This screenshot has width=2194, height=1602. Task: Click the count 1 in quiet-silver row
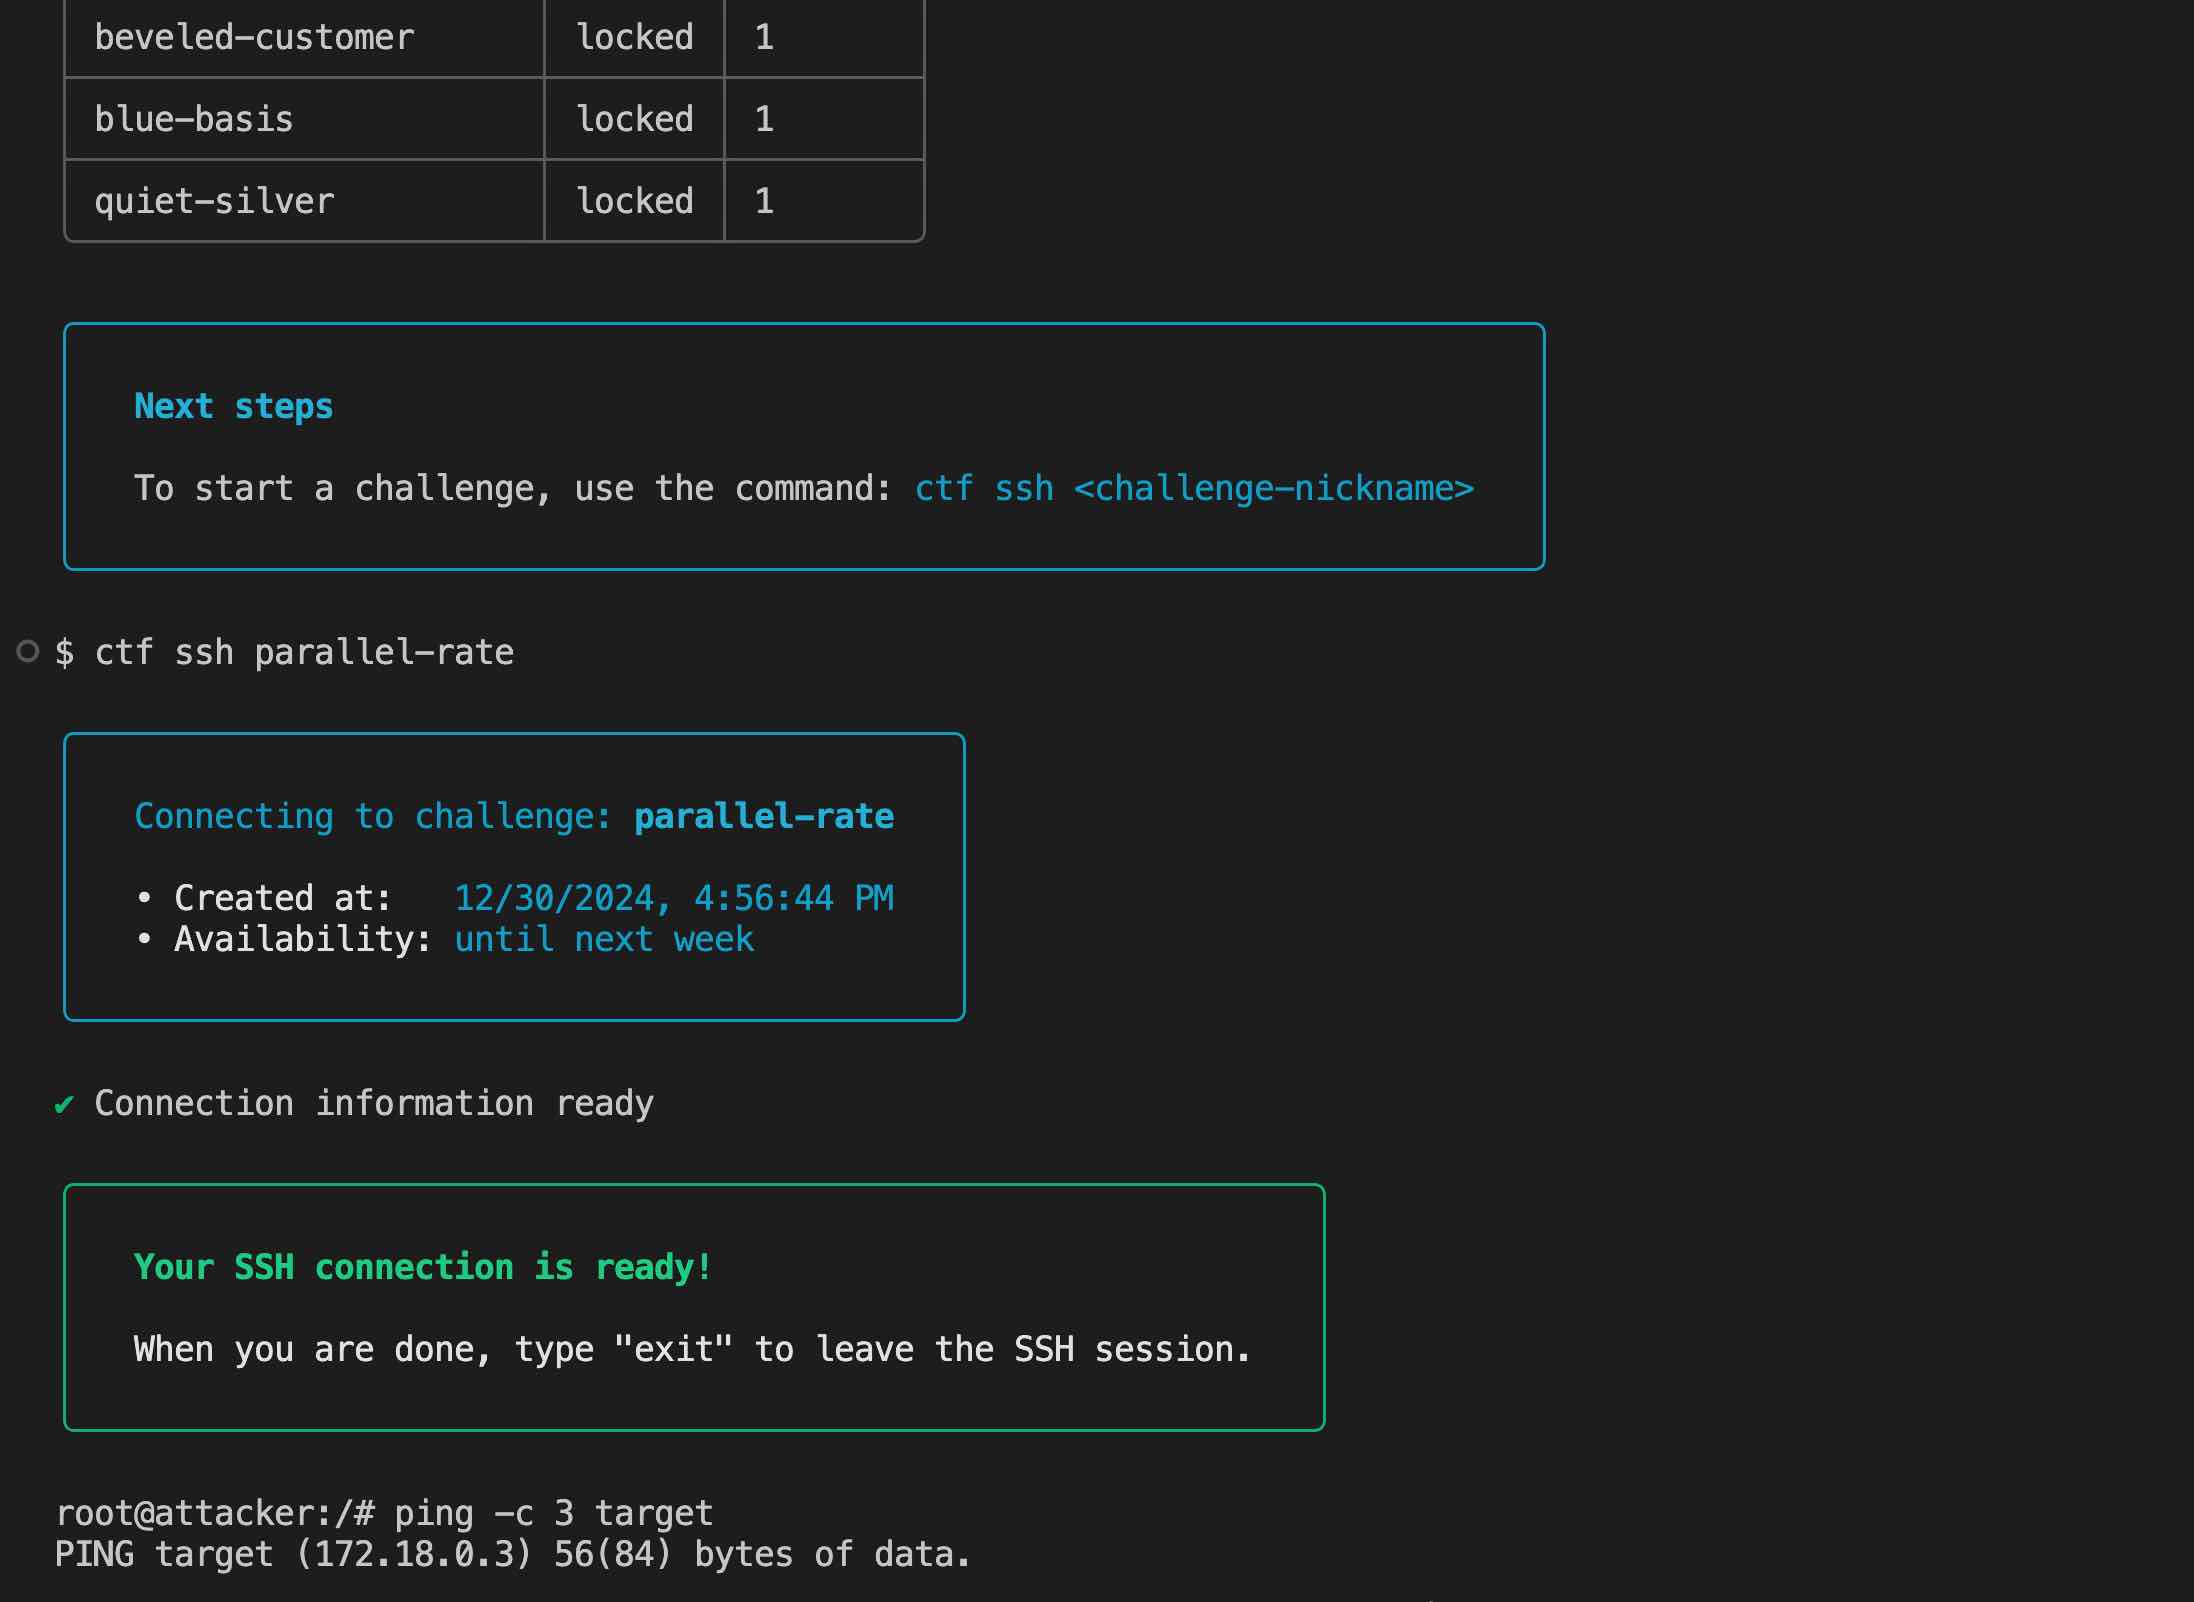[x=764, y=201]
